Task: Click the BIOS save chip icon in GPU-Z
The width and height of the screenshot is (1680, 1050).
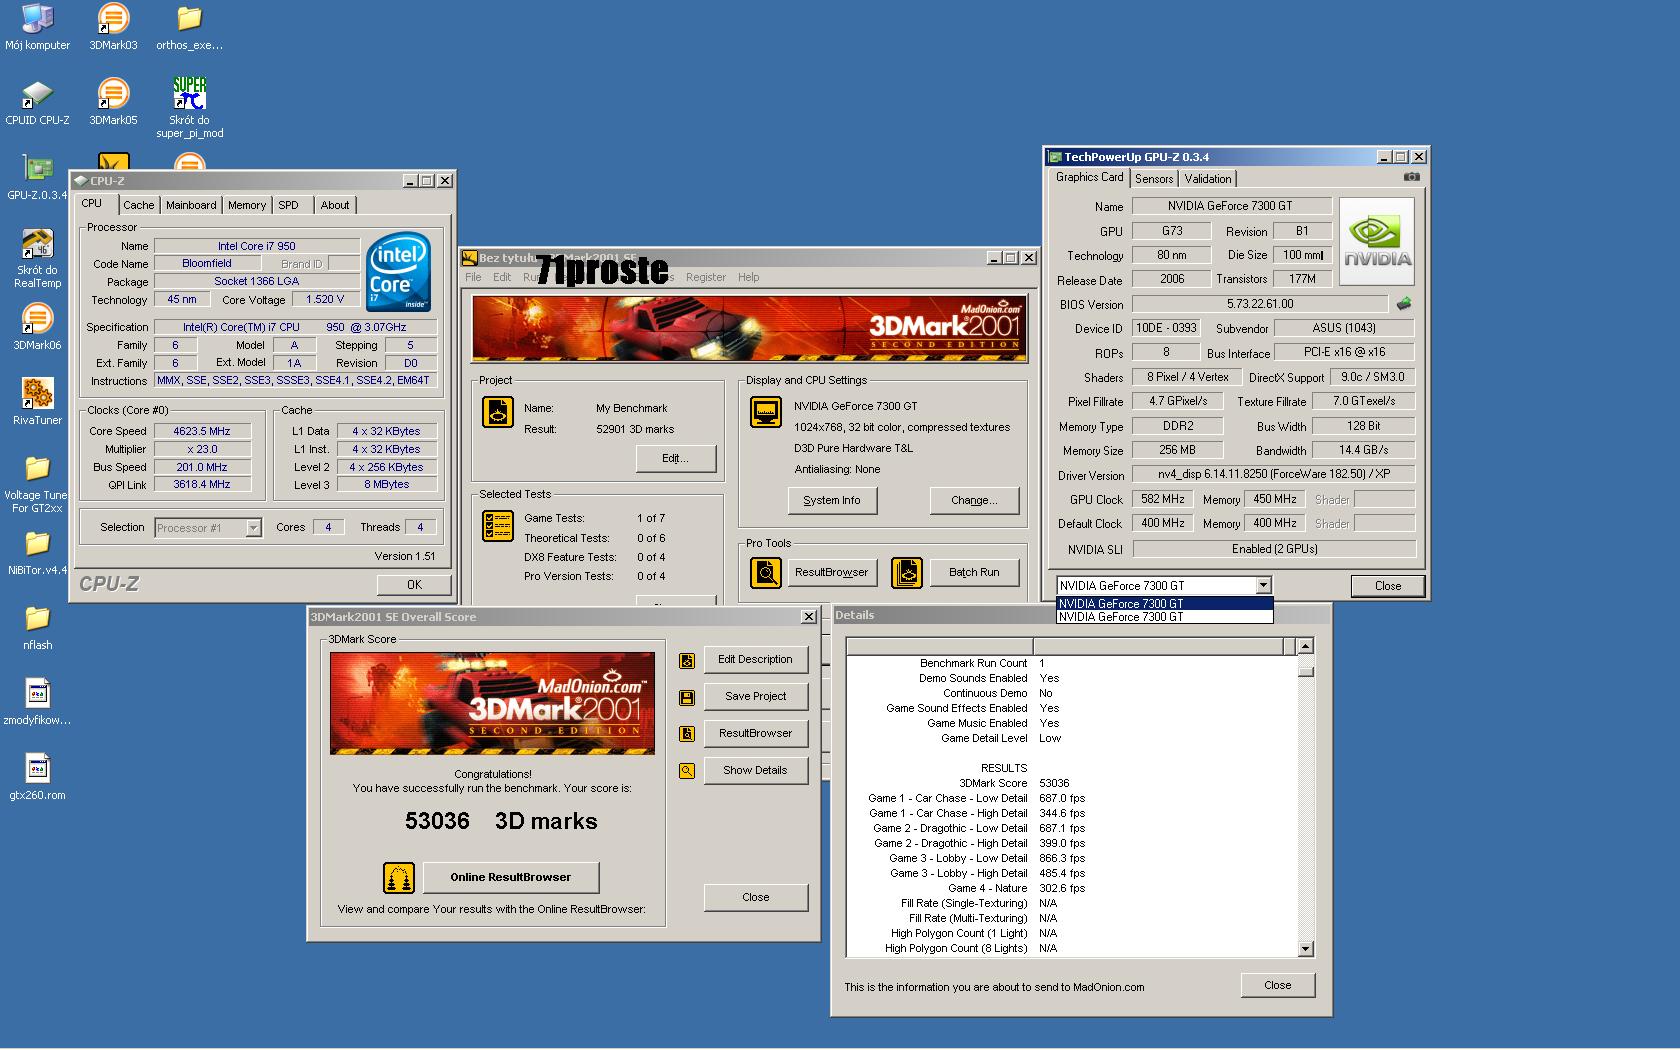Action: [x=1404, y=304]
